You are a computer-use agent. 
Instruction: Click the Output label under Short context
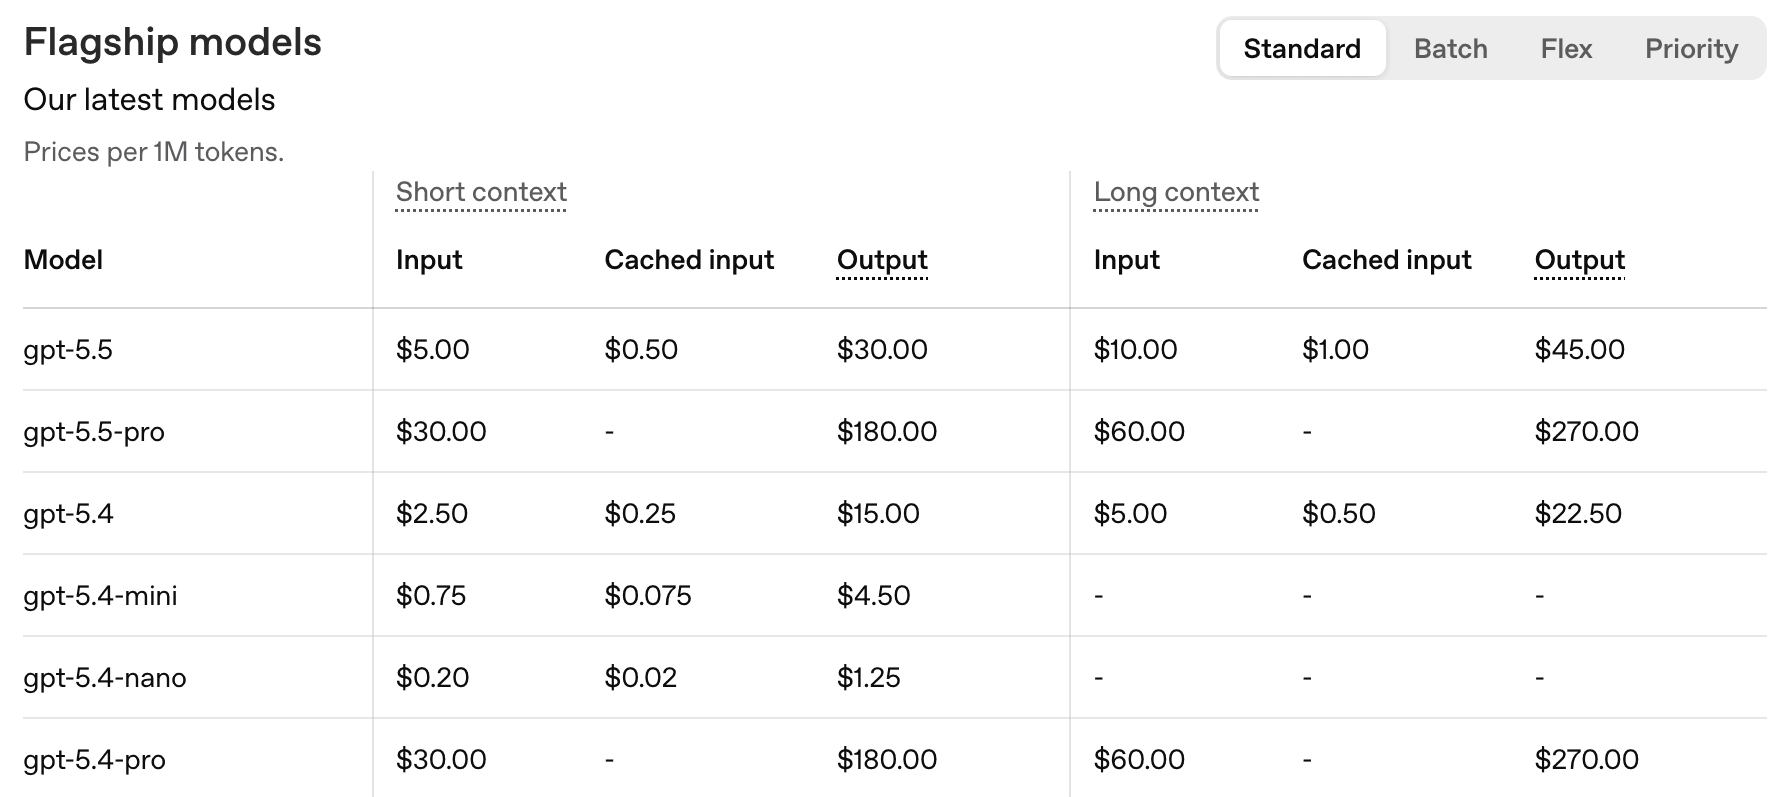tap(881, 259)
